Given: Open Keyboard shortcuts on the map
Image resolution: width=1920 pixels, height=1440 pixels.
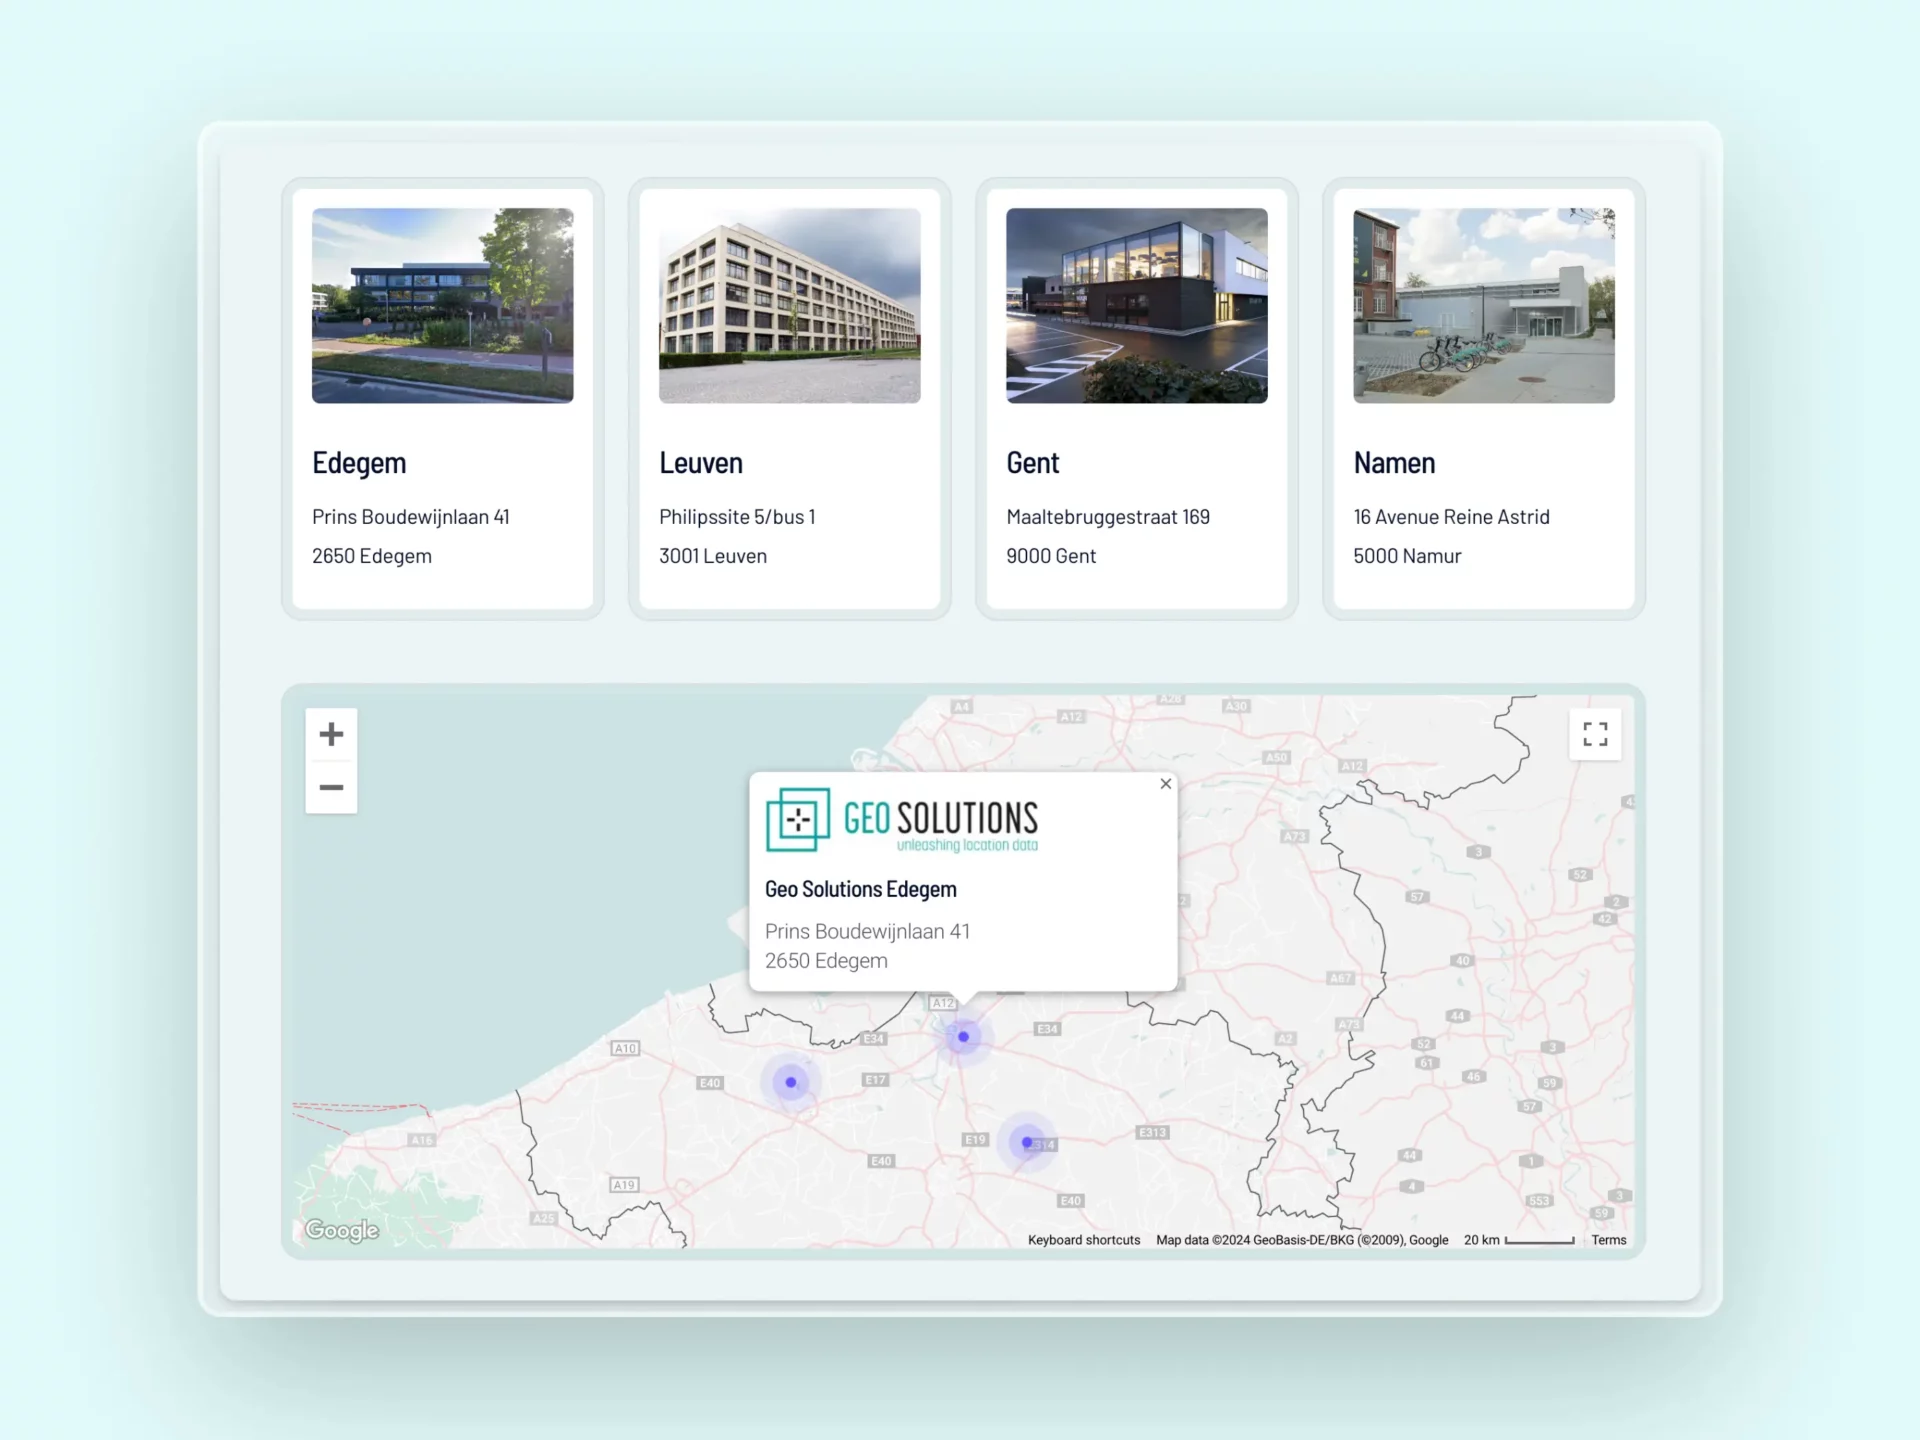Looking at the screenshot, I should pos(1083,1240).
